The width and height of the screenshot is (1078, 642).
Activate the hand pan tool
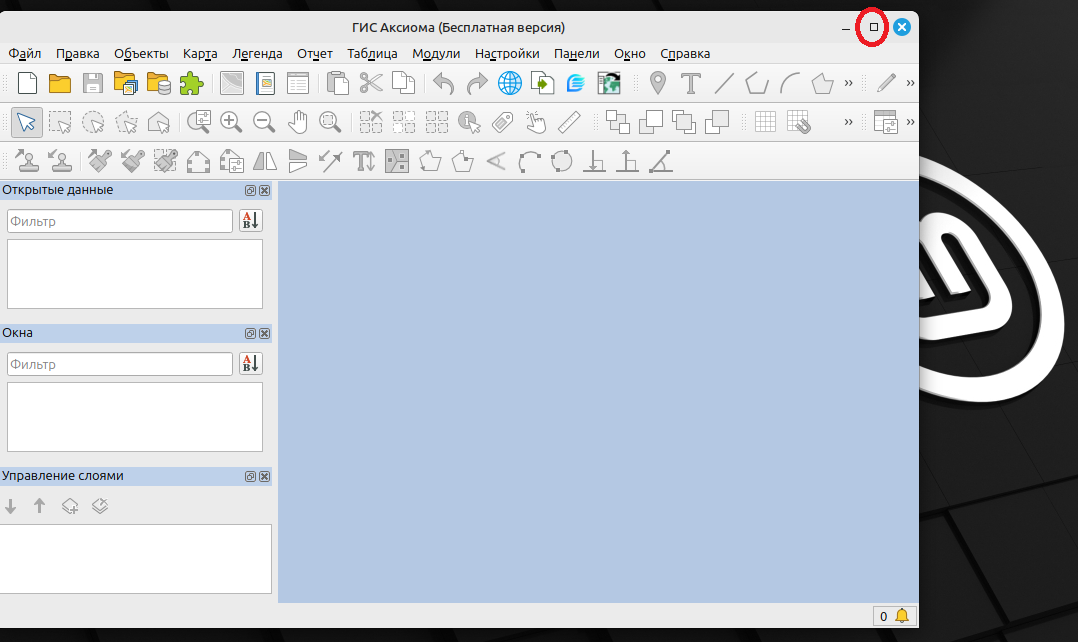(x=297, y=122)
